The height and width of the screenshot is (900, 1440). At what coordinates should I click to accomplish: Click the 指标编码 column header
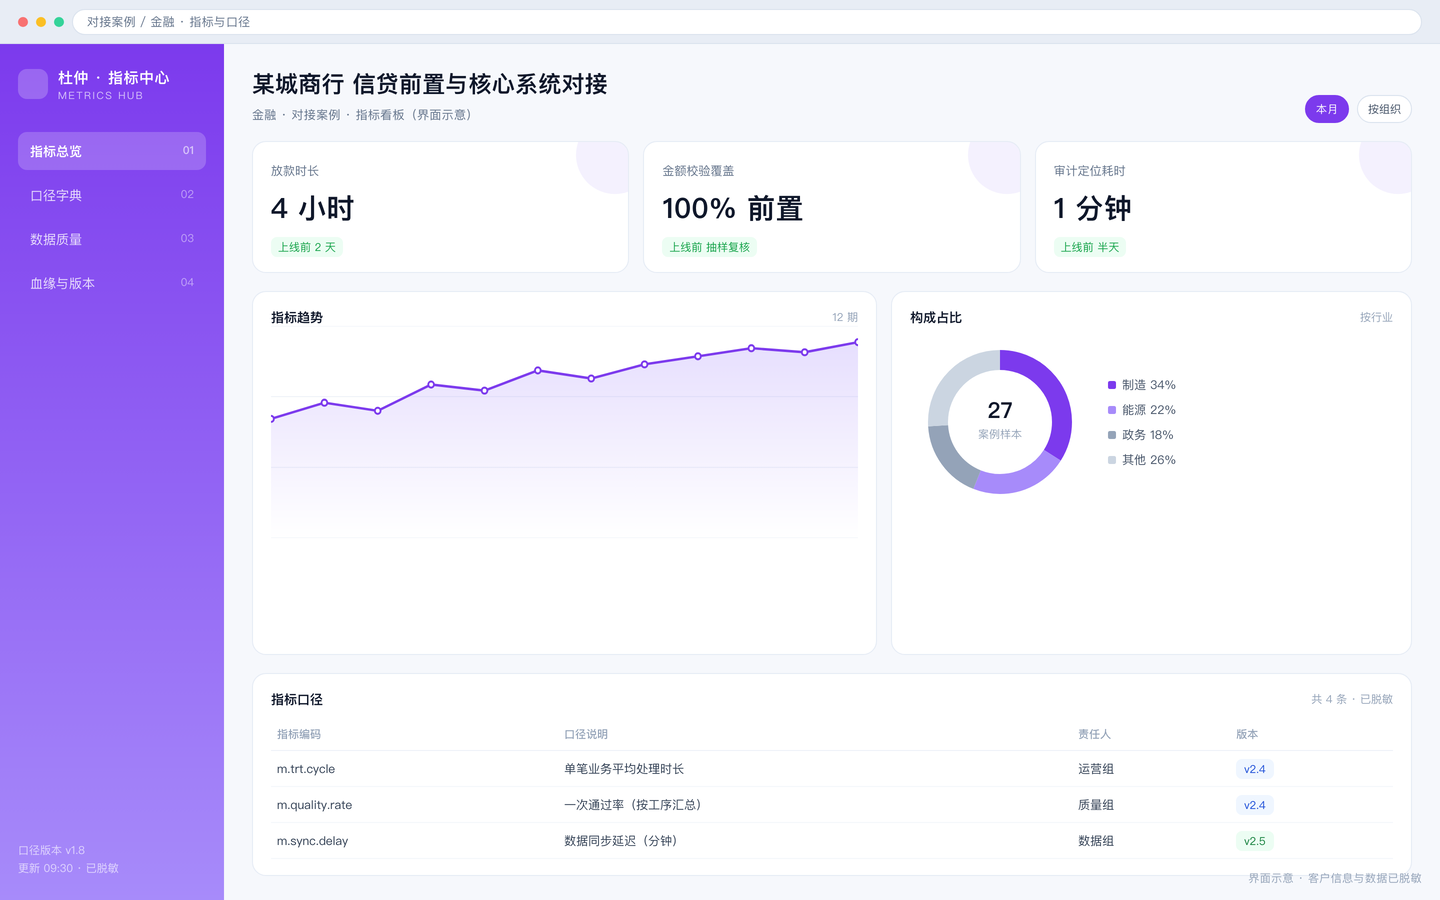tap(299, 734)
